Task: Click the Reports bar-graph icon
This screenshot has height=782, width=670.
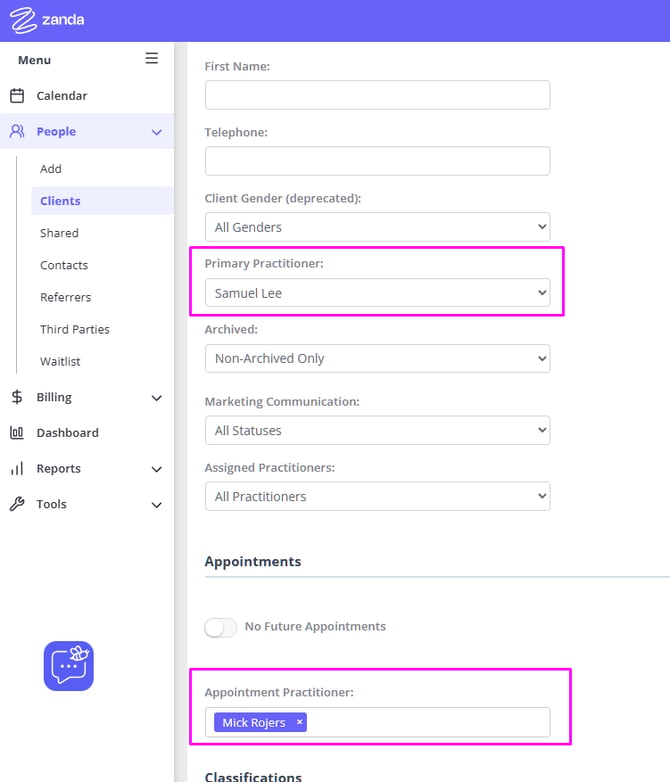Action: click(17, 468)
